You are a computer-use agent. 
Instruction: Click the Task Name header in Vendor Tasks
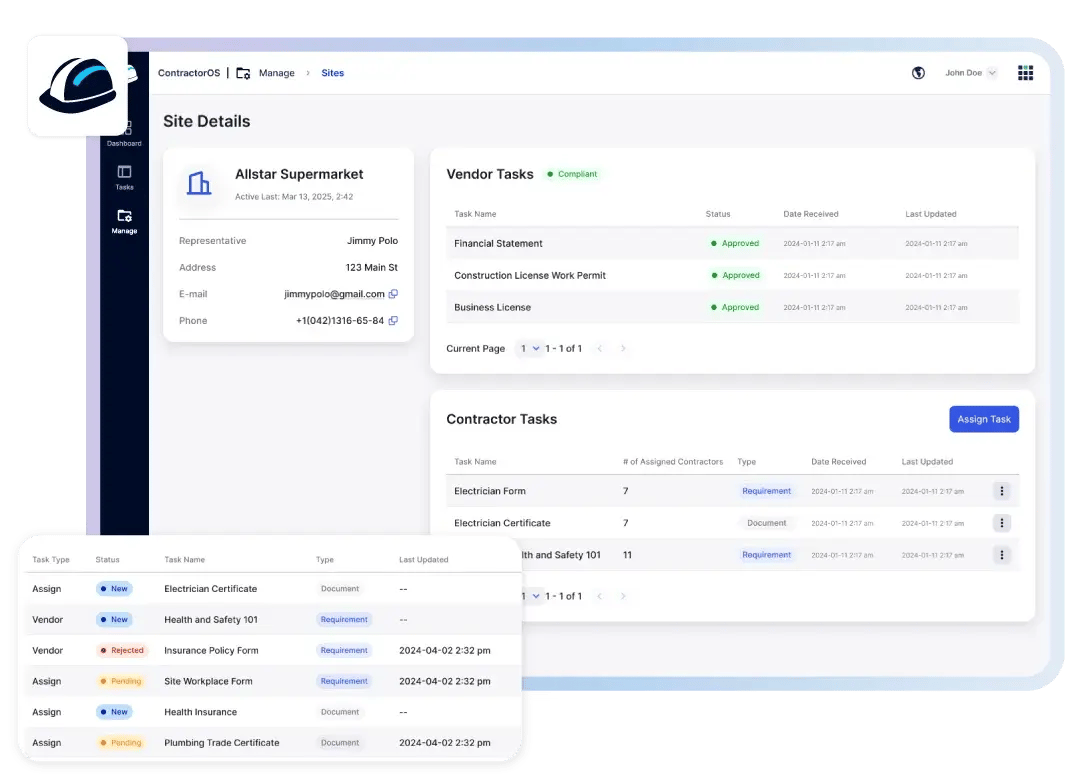475,214
